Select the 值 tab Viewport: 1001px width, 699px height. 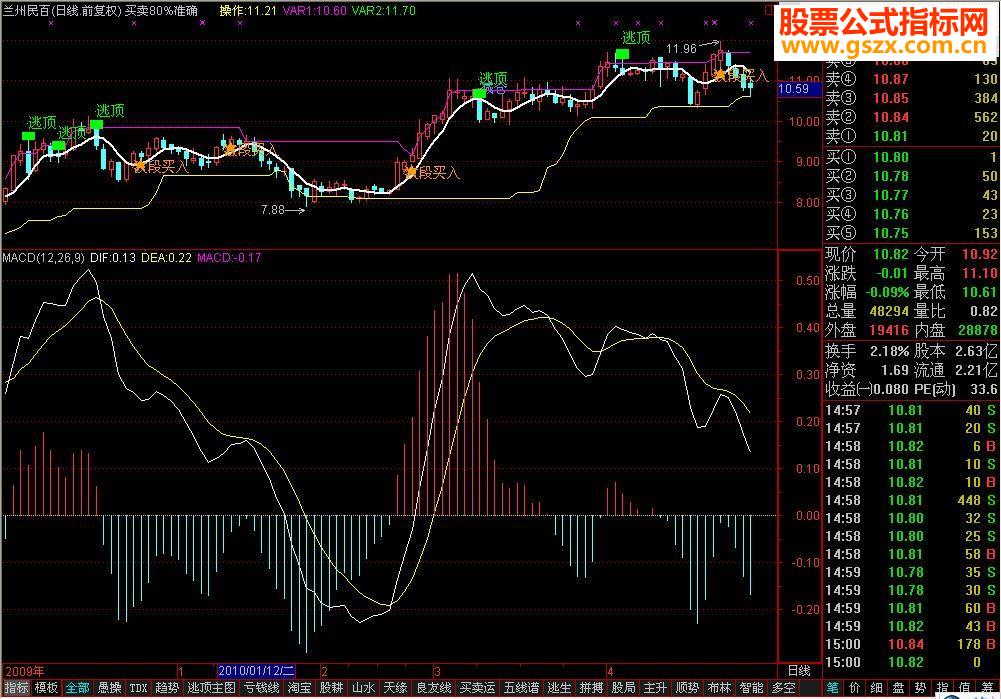coord(964,688)
